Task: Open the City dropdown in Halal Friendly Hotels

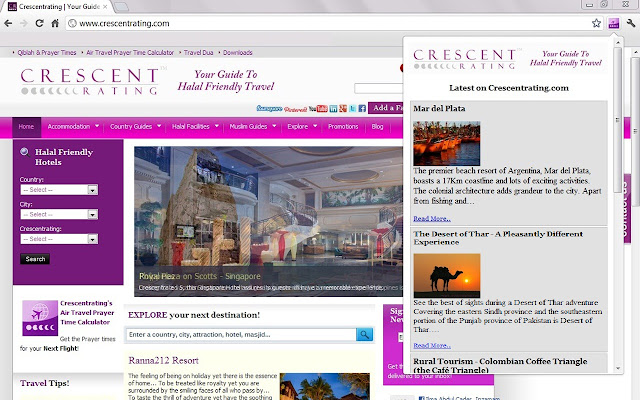Action: [x=59, y=214]
